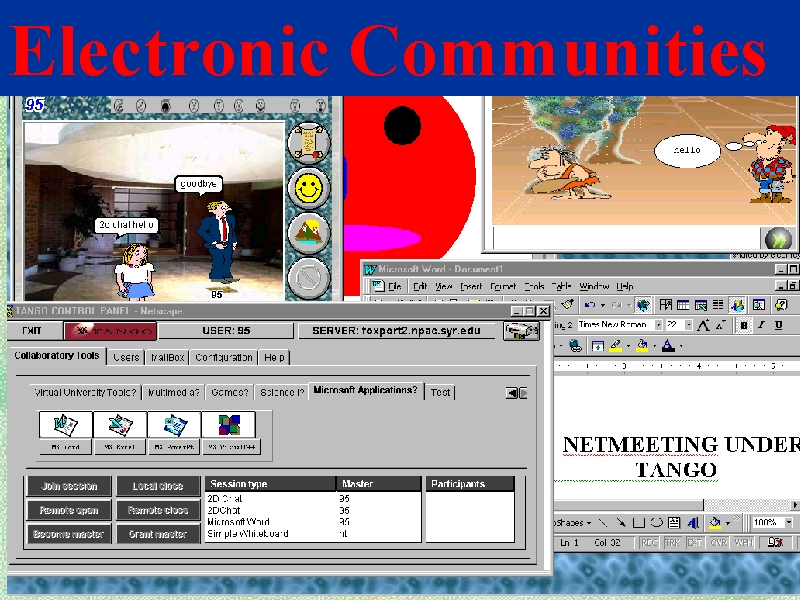The width and height of the screenshot is (800, 600).
Task: Toggle Italic formatting in Word
Action: 761,325
